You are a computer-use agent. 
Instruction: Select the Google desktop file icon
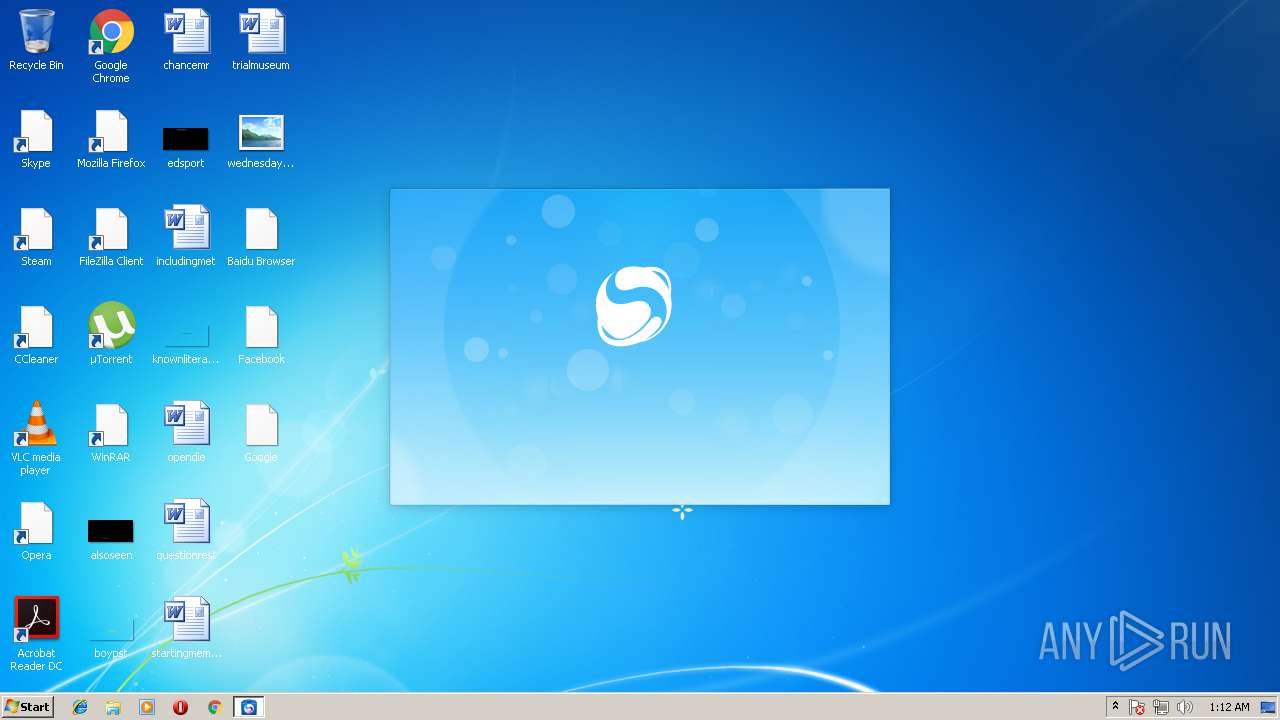261,432
